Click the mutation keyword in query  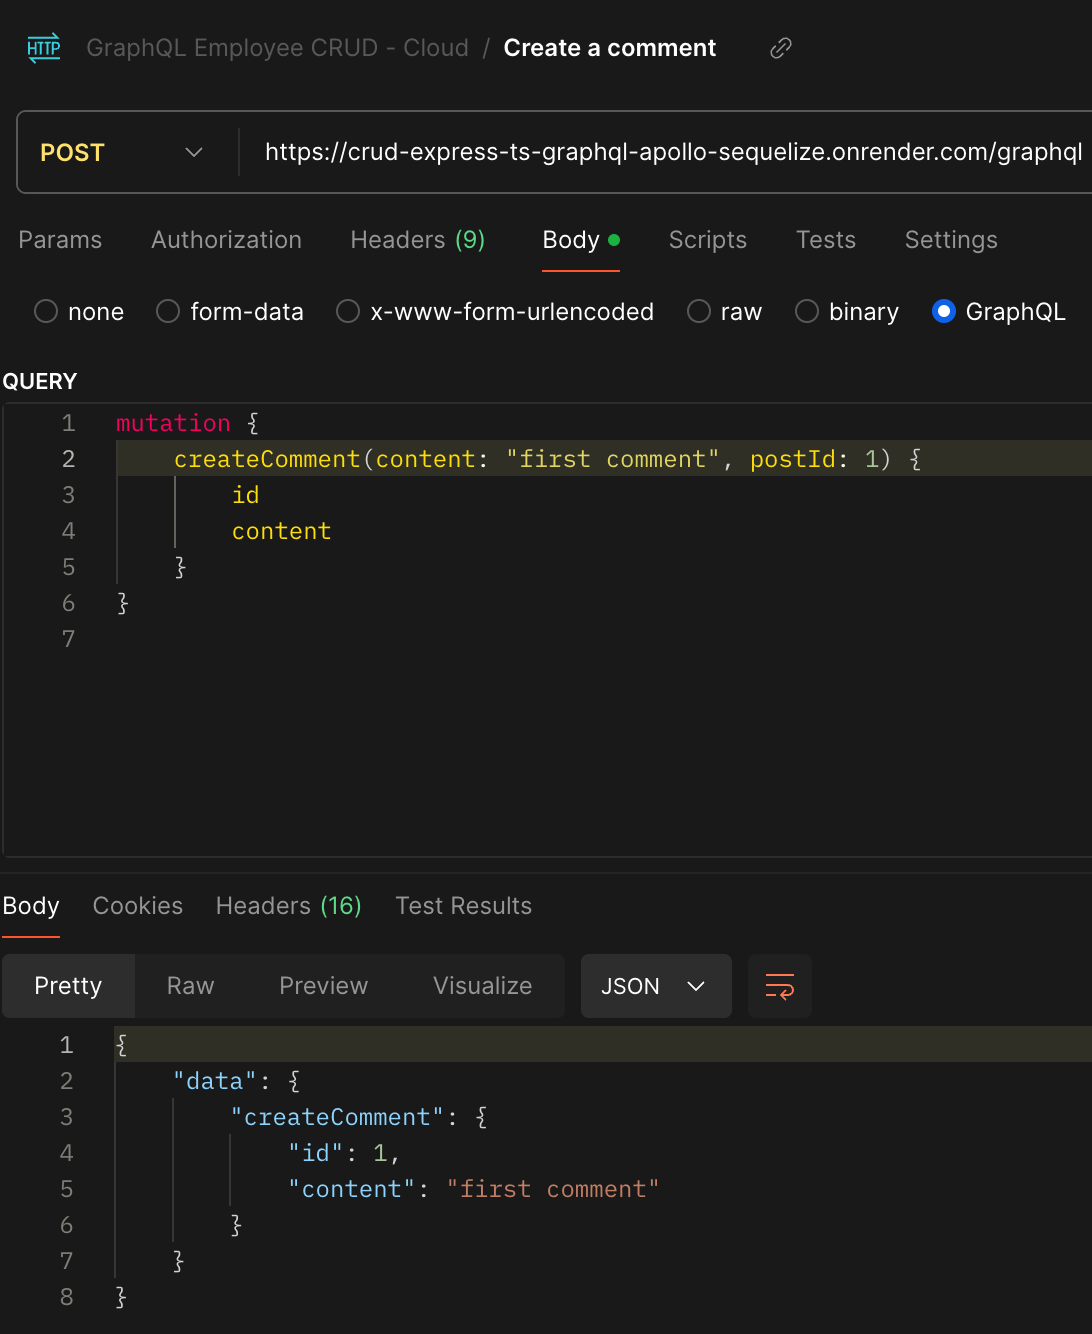coord(173,423)
